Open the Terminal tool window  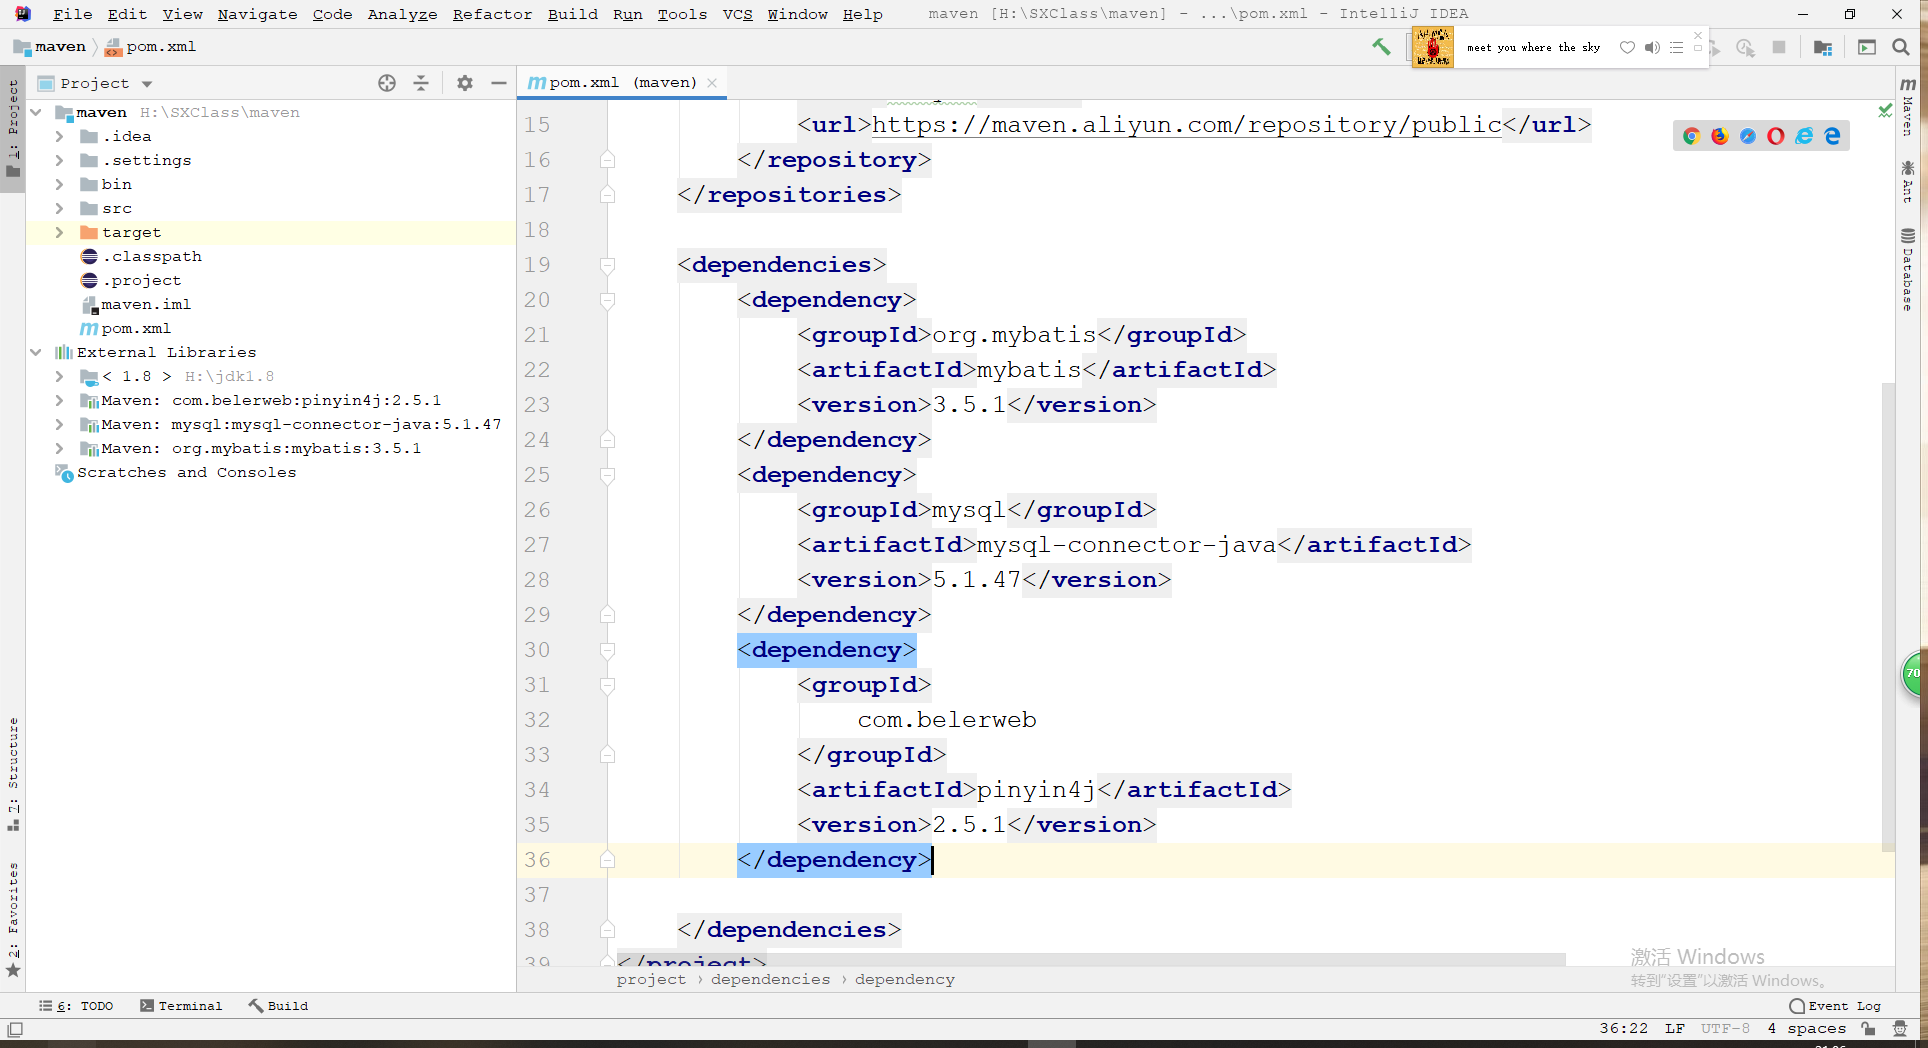(x=181, y=1006)
